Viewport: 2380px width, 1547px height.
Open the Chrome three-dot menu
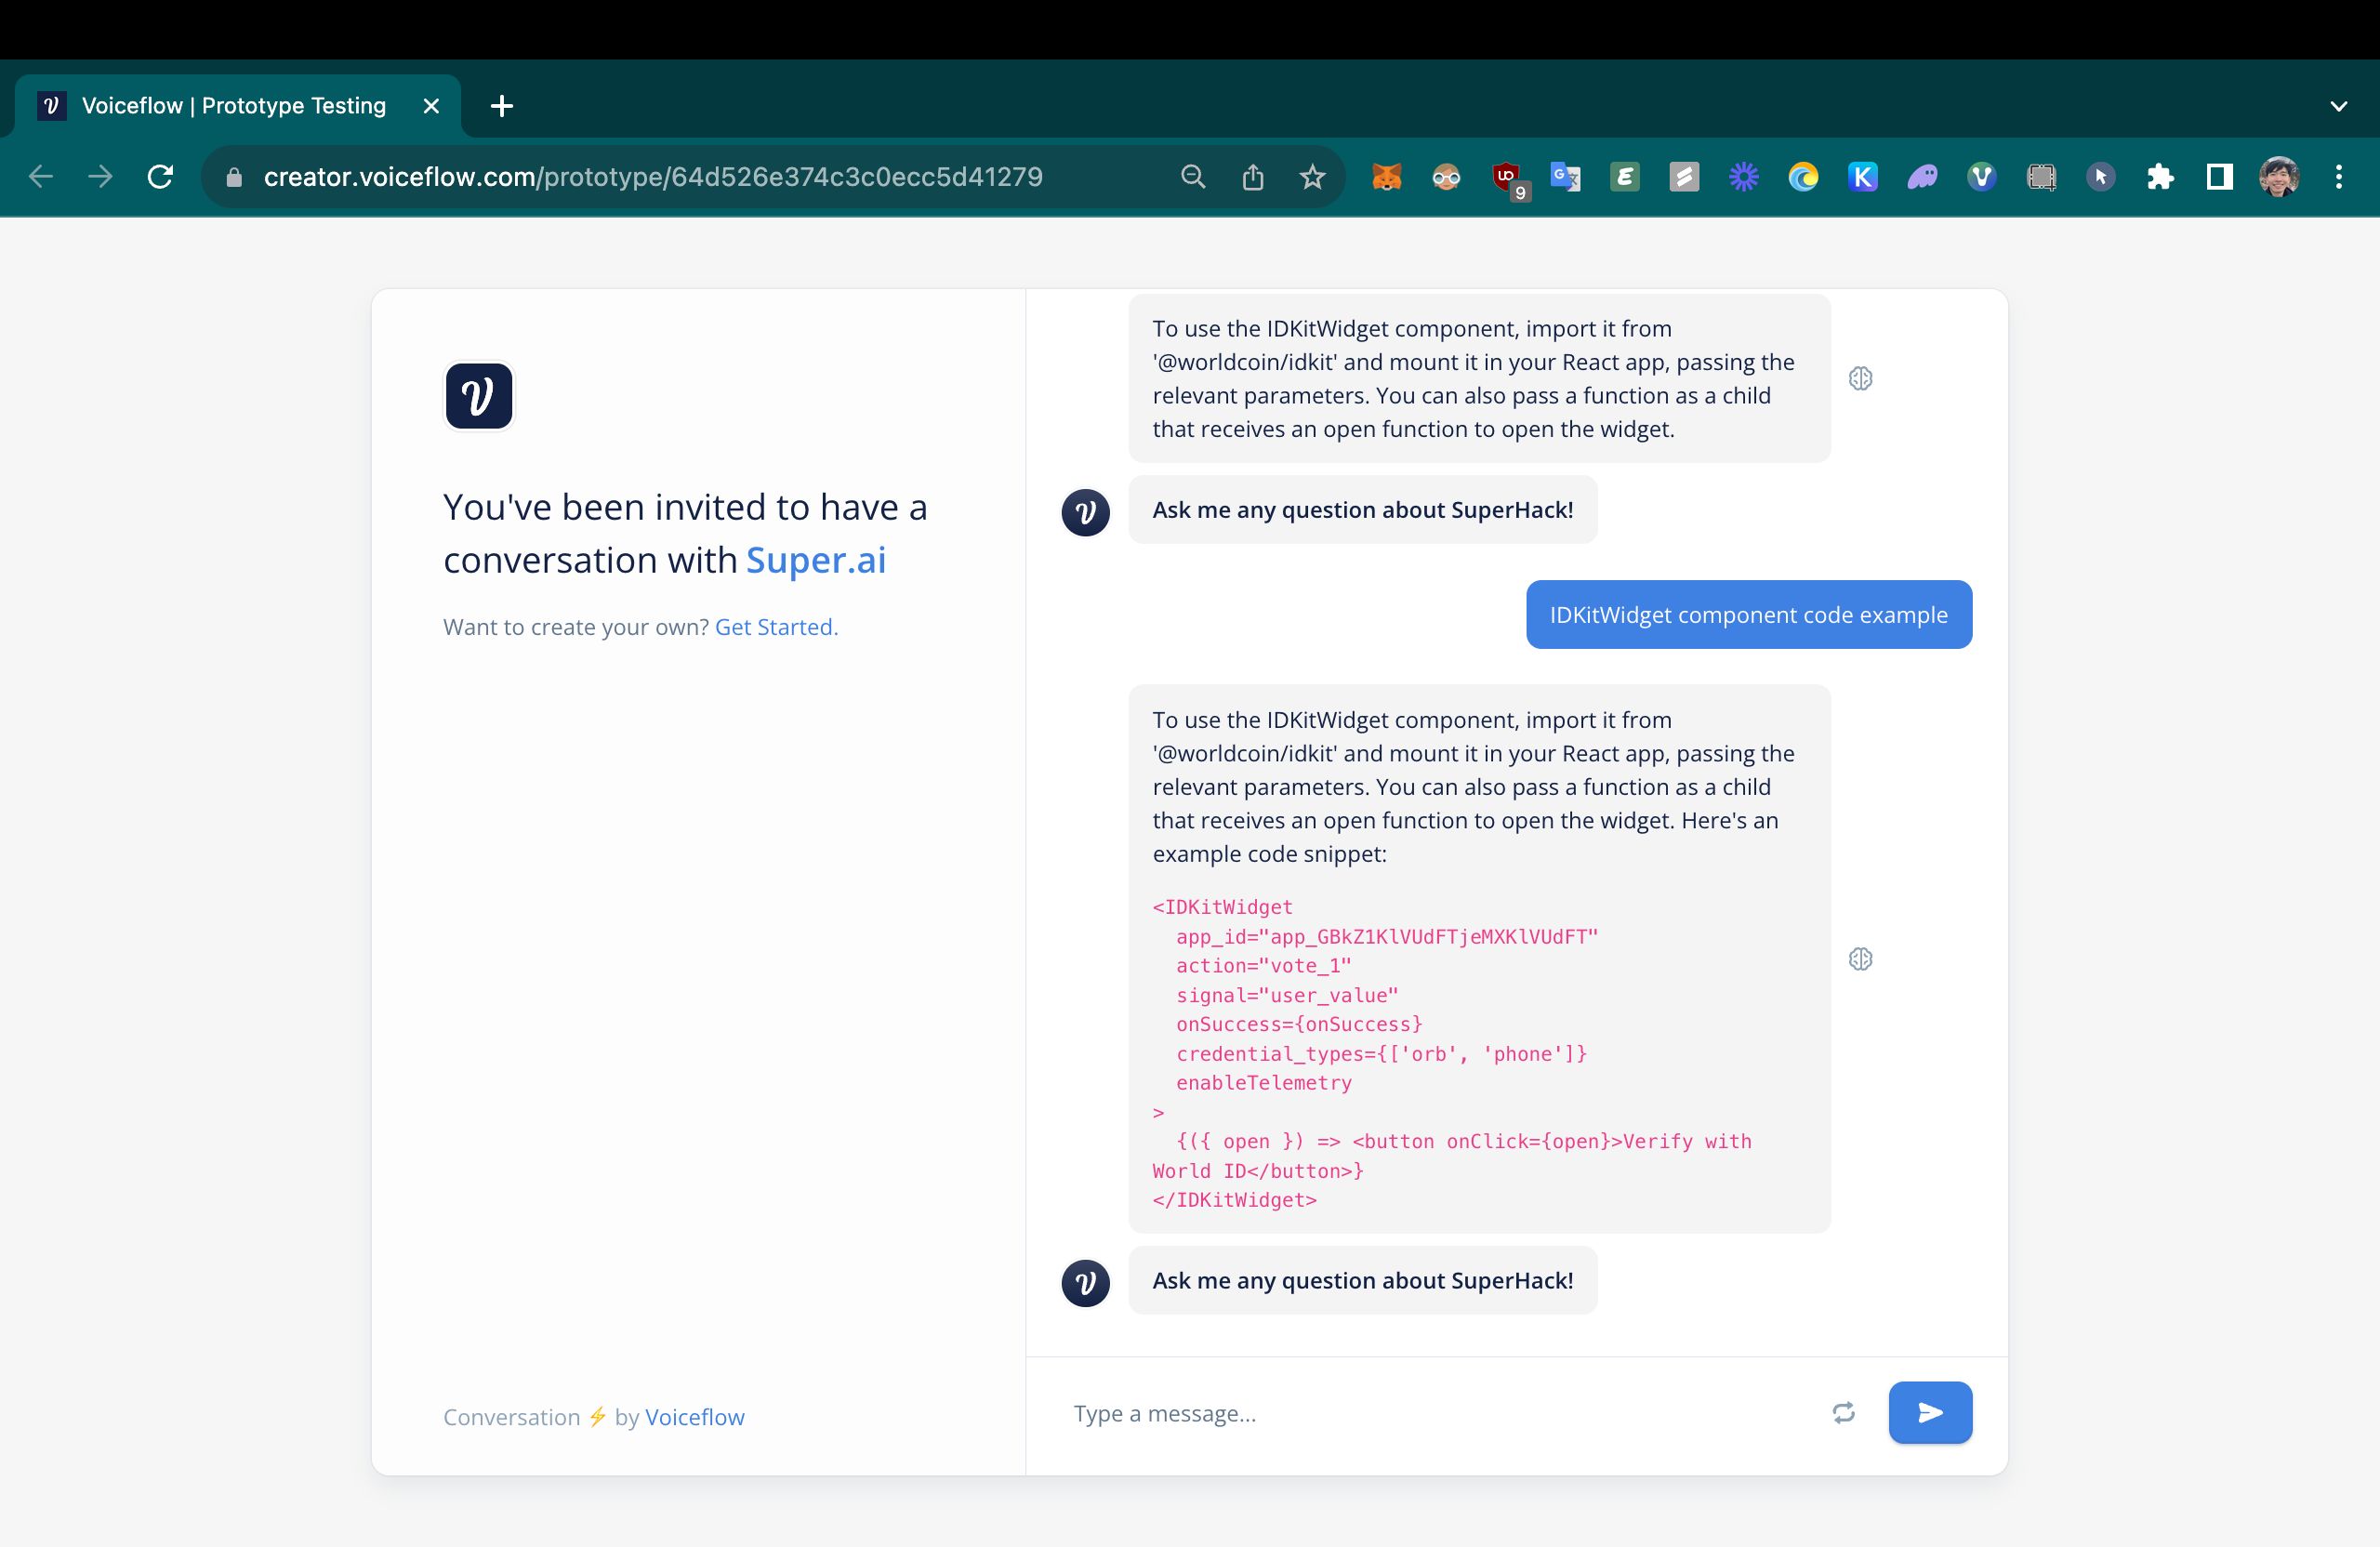[2338, 177]
